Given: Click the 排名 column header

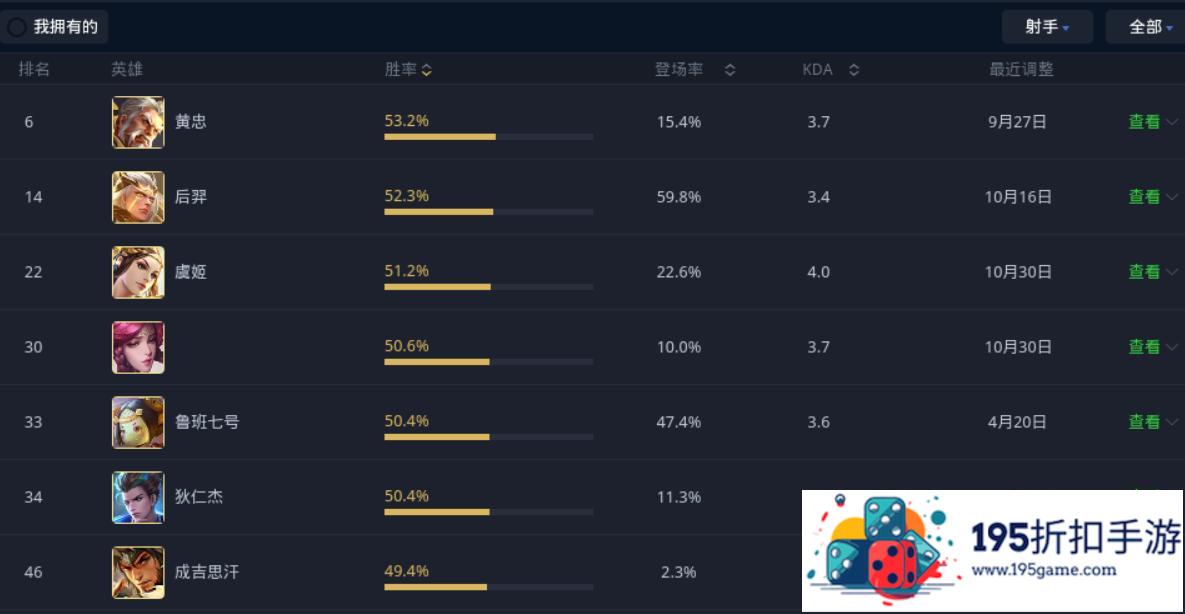Looking at the screenshot, I should (x=34, y=70).
